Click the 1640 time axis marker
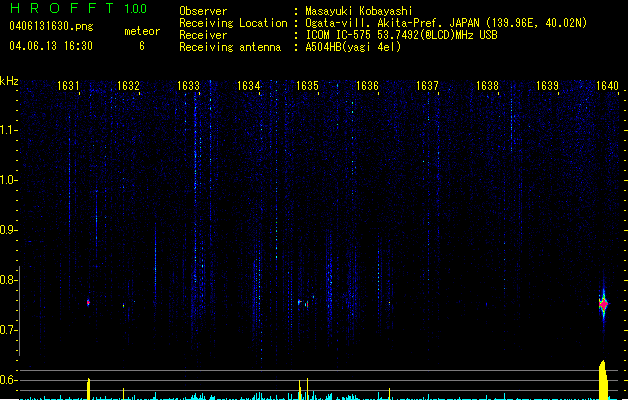Viewport: 629px width, 400px height. pos(607,86)
